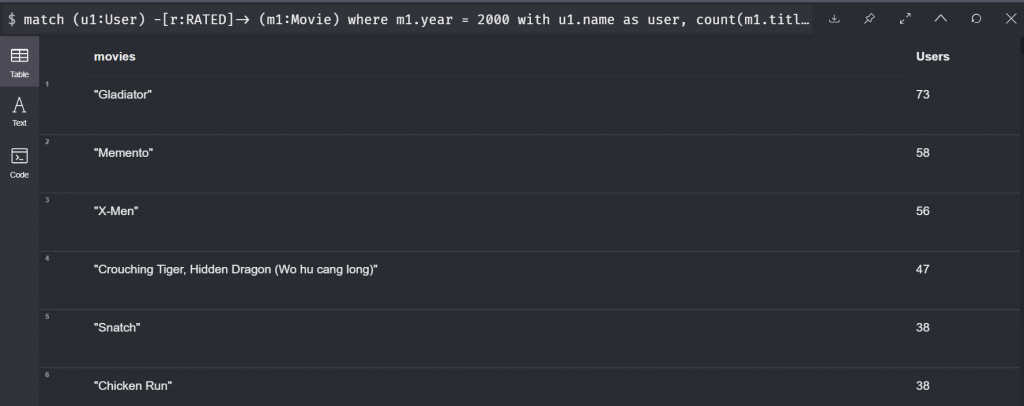
Task: Re-run the query with the refresh icon
Action: [976, 18]
